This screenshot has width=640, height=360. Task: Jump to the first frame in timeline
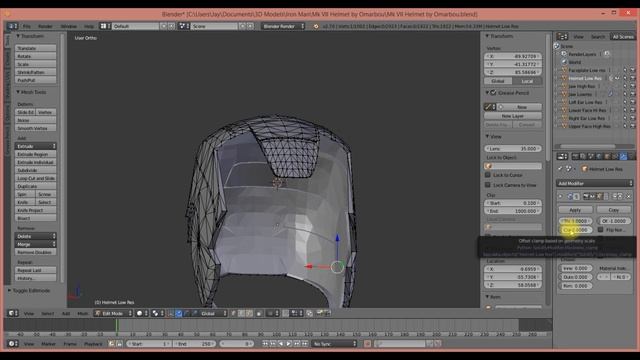point(265,344)
